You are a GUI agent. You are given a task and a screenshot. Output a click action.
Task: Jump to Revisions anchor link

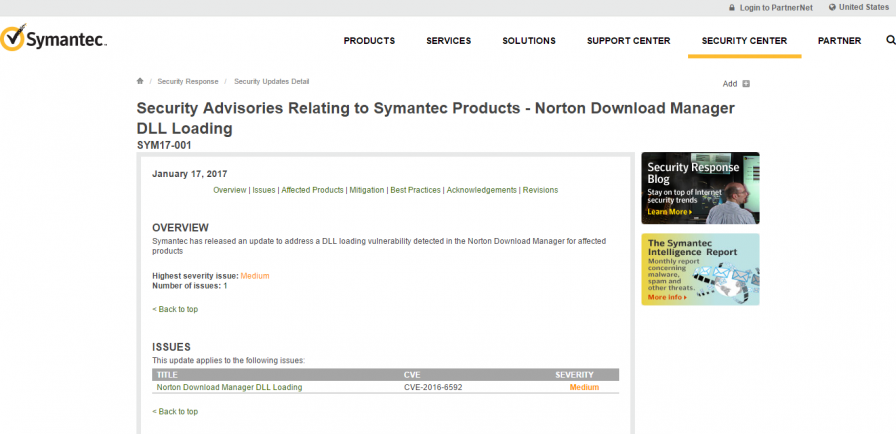(x=541, y=190)
